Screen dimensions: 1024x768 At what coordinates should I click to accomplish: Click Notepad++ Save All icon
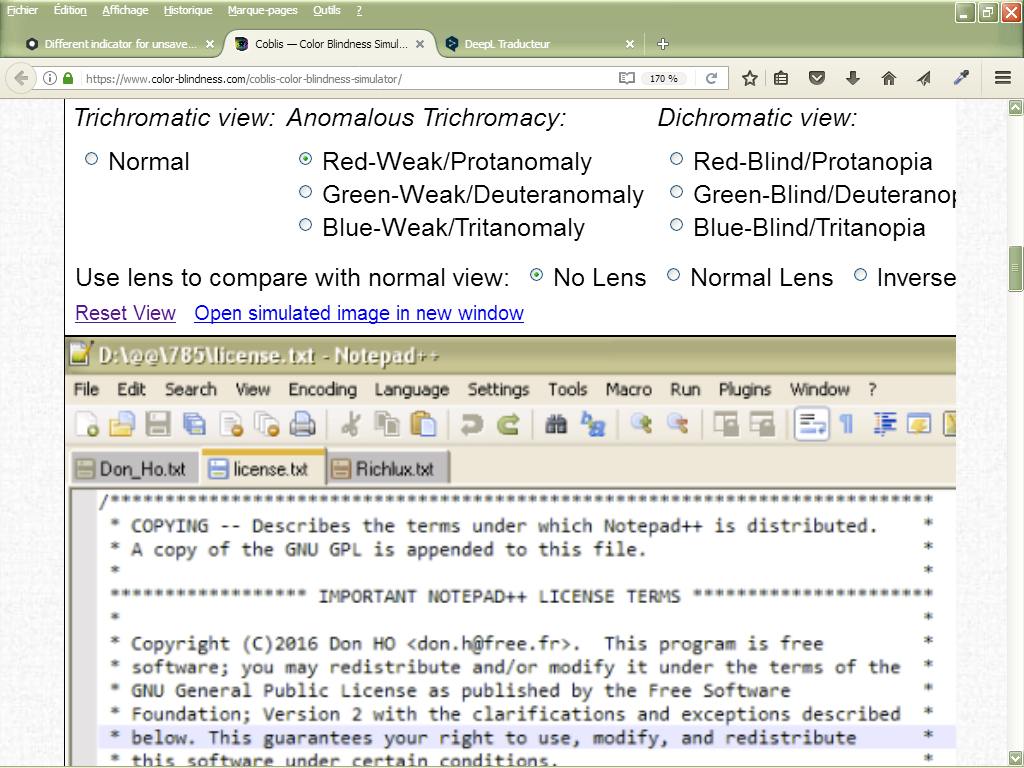point(194,424)
